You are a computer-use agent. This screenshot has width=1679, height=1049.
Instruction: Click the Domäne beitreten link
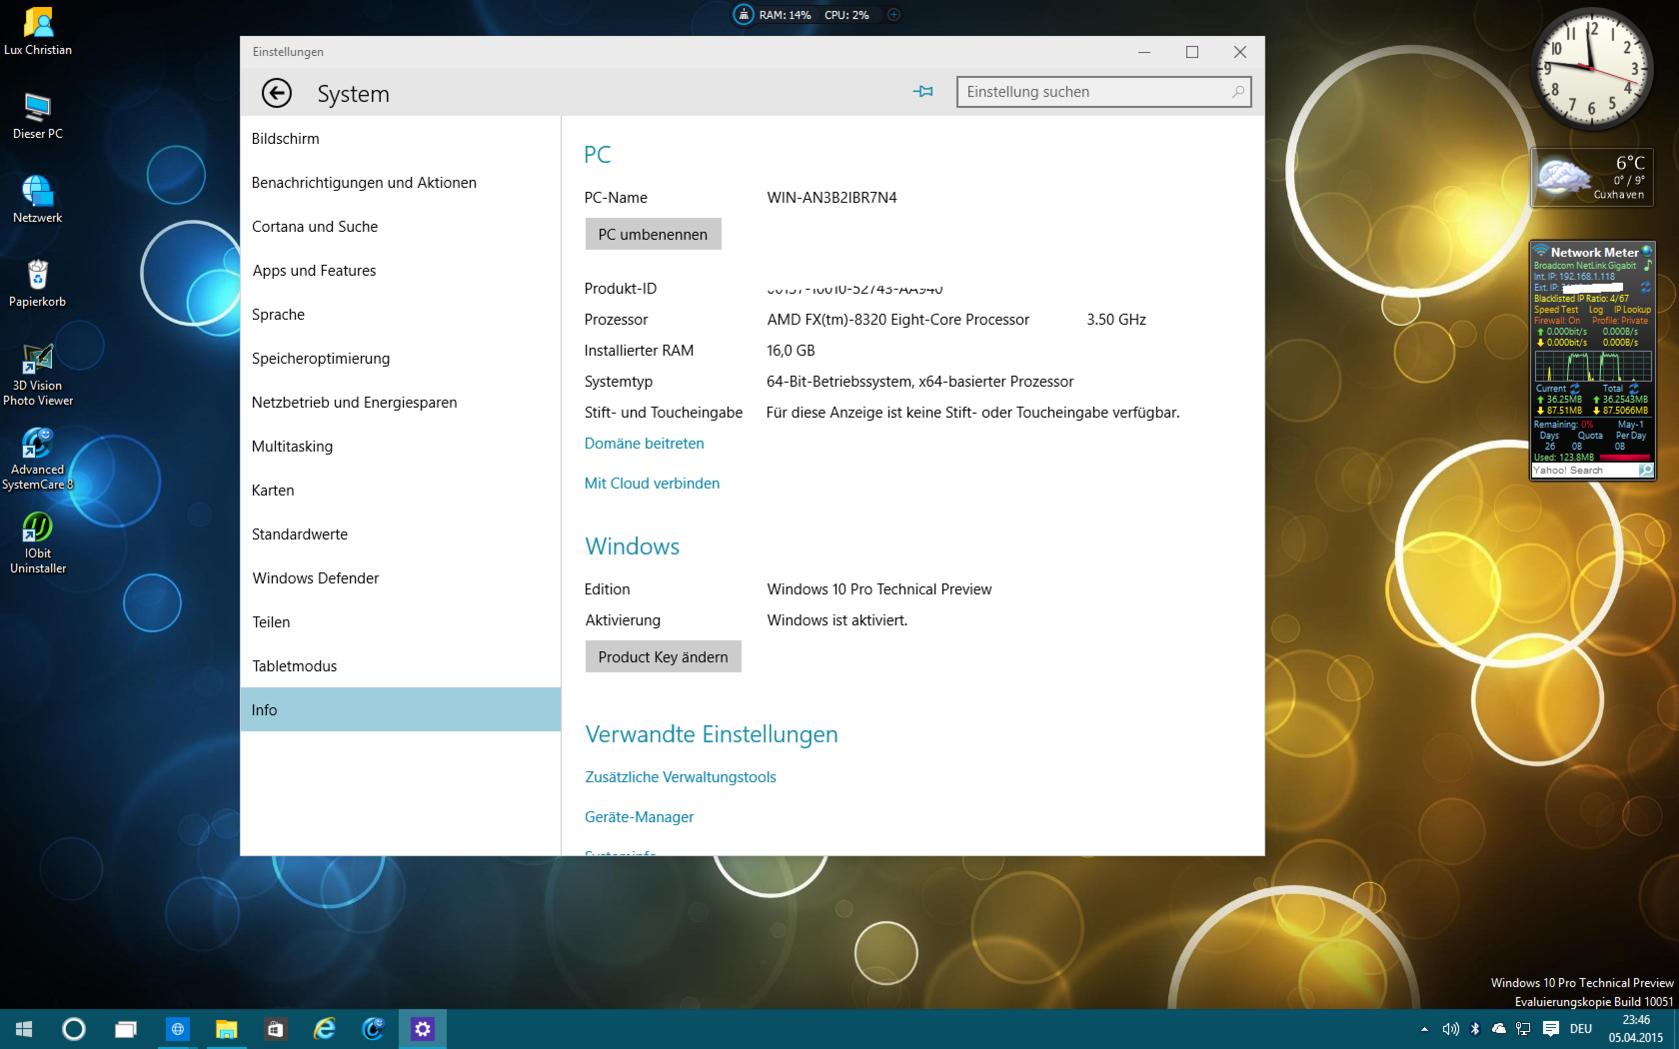(x=644, y=443)
